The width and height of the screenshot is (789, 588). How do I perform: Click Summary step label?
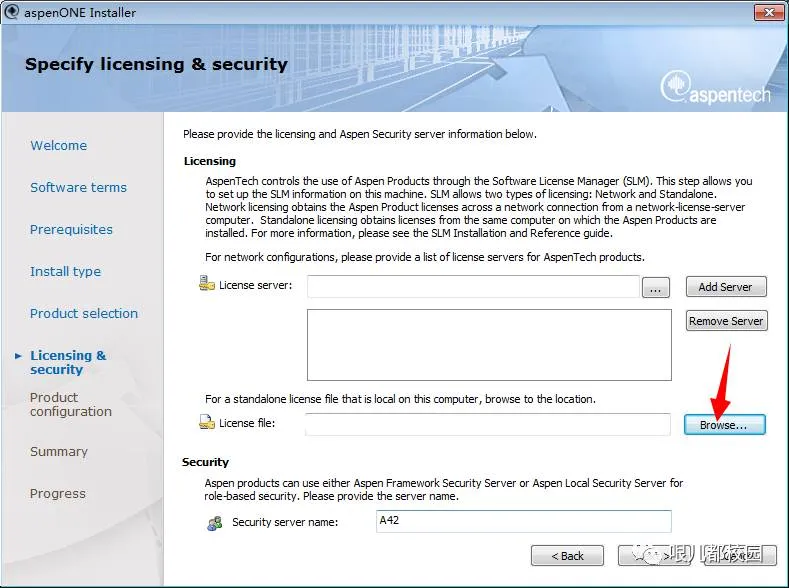(x=59, y=452)
